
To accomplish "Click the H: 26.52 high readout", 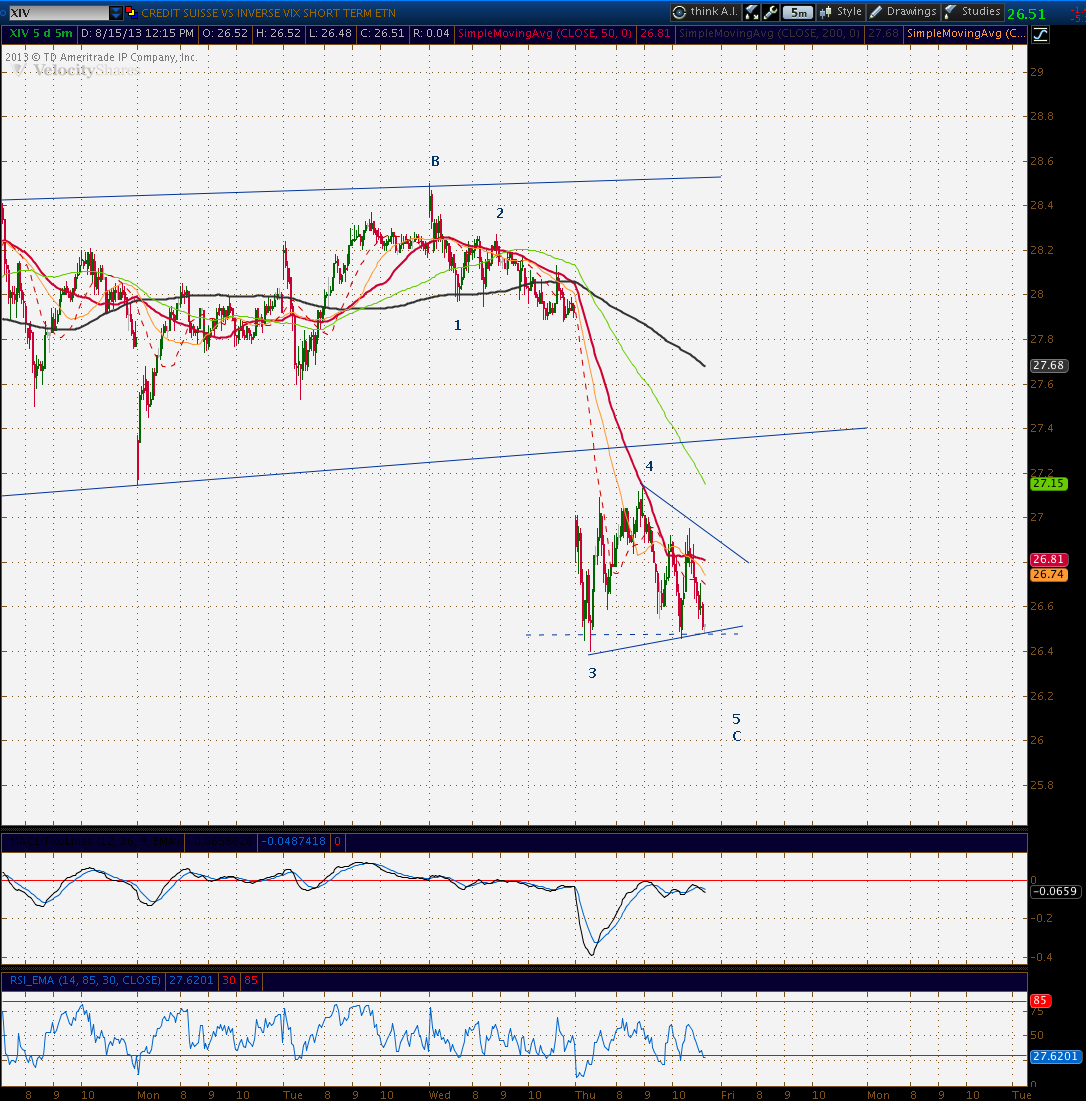I will (279, 33).
